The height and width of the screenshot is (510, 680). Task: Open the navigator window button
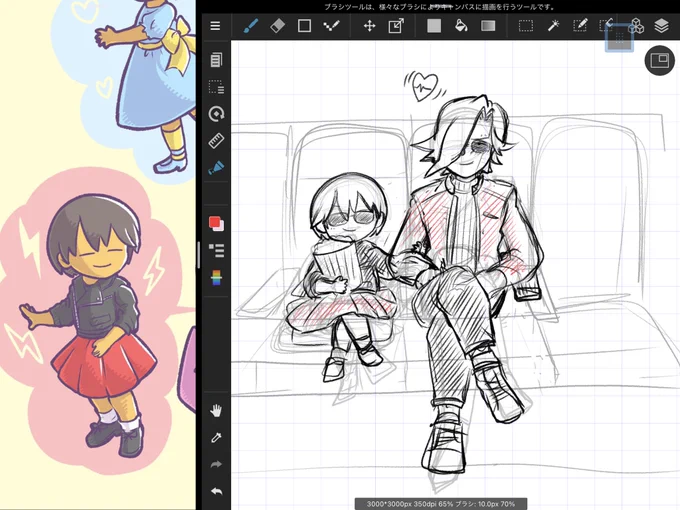point(660,60)
